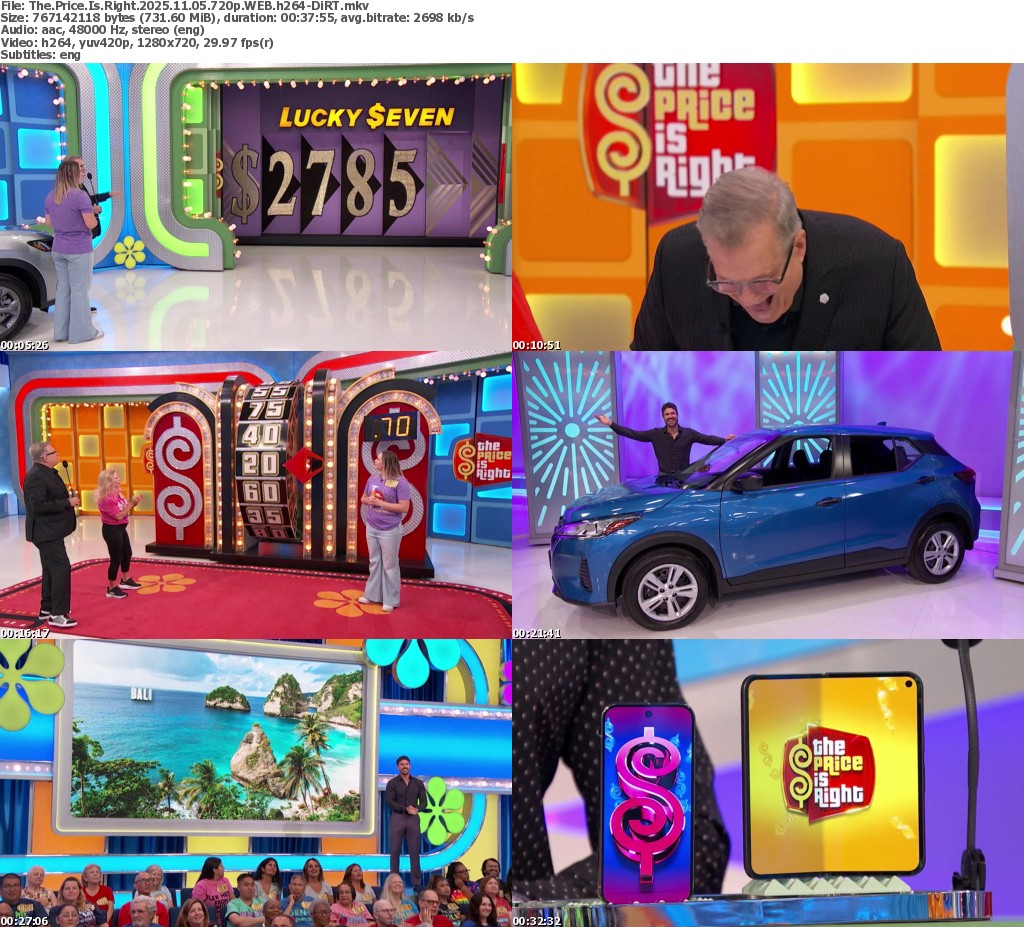Jump to the 00:16:17 timestamp
Screen dimensions: 1024x927
point(24,633)
